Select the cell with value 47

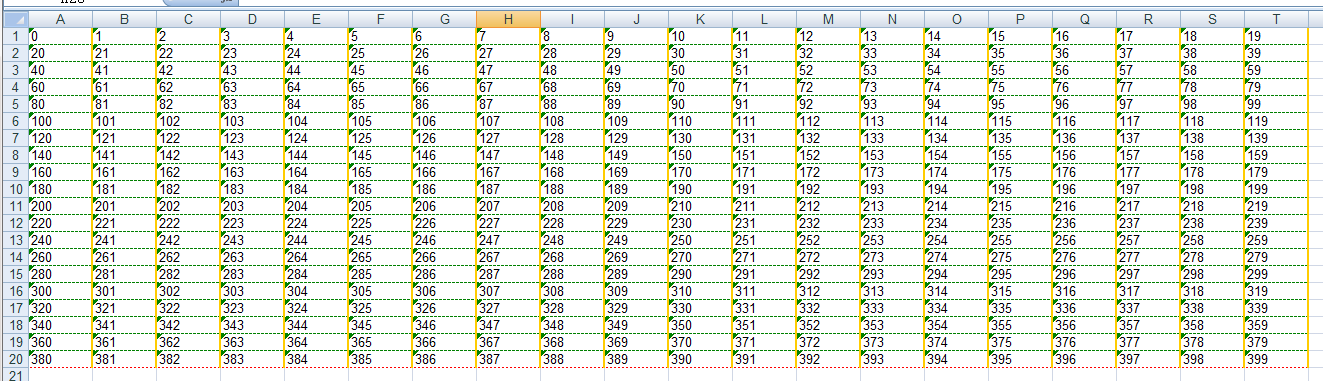508,70
